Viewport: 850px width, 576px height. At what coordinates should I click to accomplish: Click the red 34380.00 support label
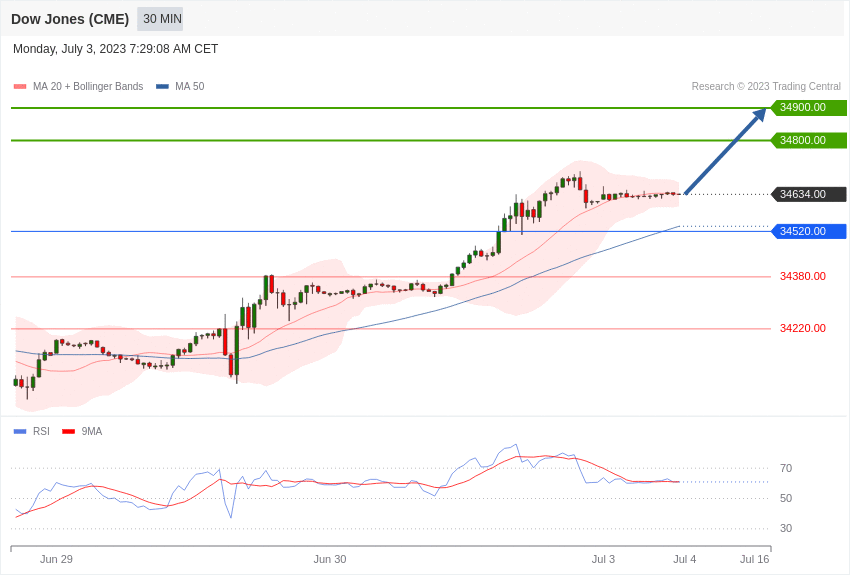tap(802, 276)
